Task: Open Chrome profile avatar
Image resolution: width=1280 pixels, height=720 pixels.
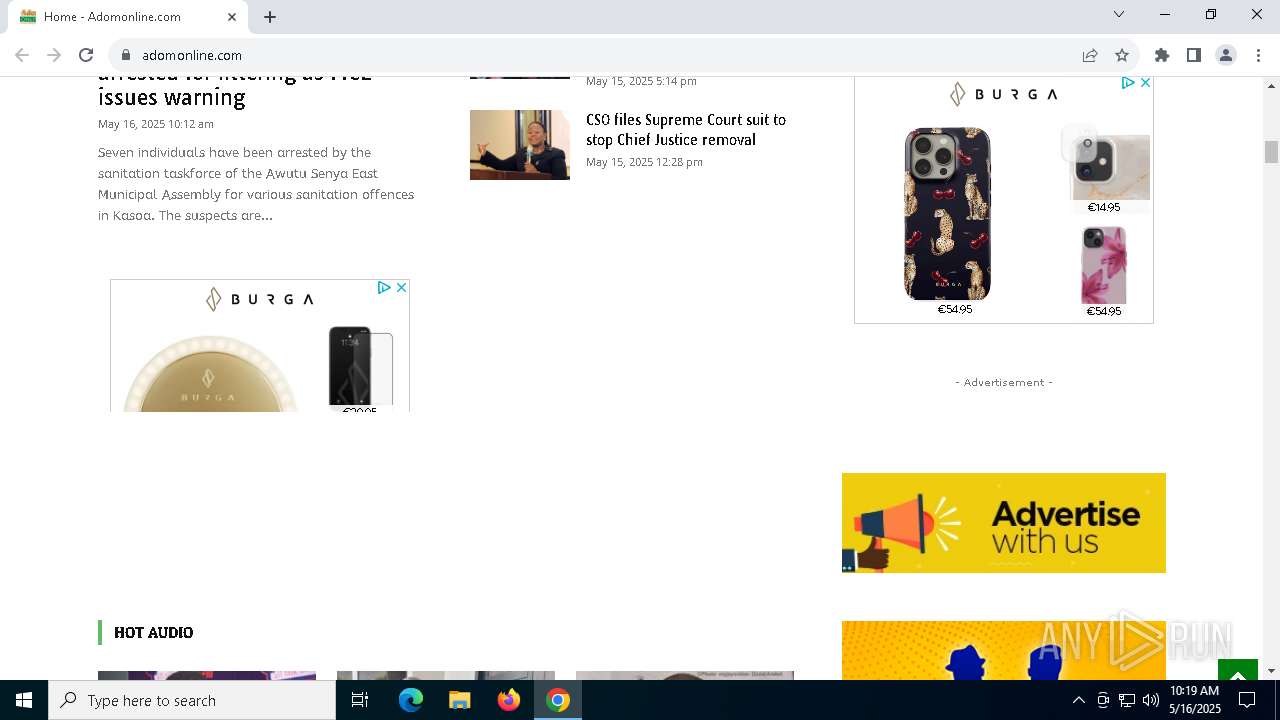Action: [x=1226, y=55]
